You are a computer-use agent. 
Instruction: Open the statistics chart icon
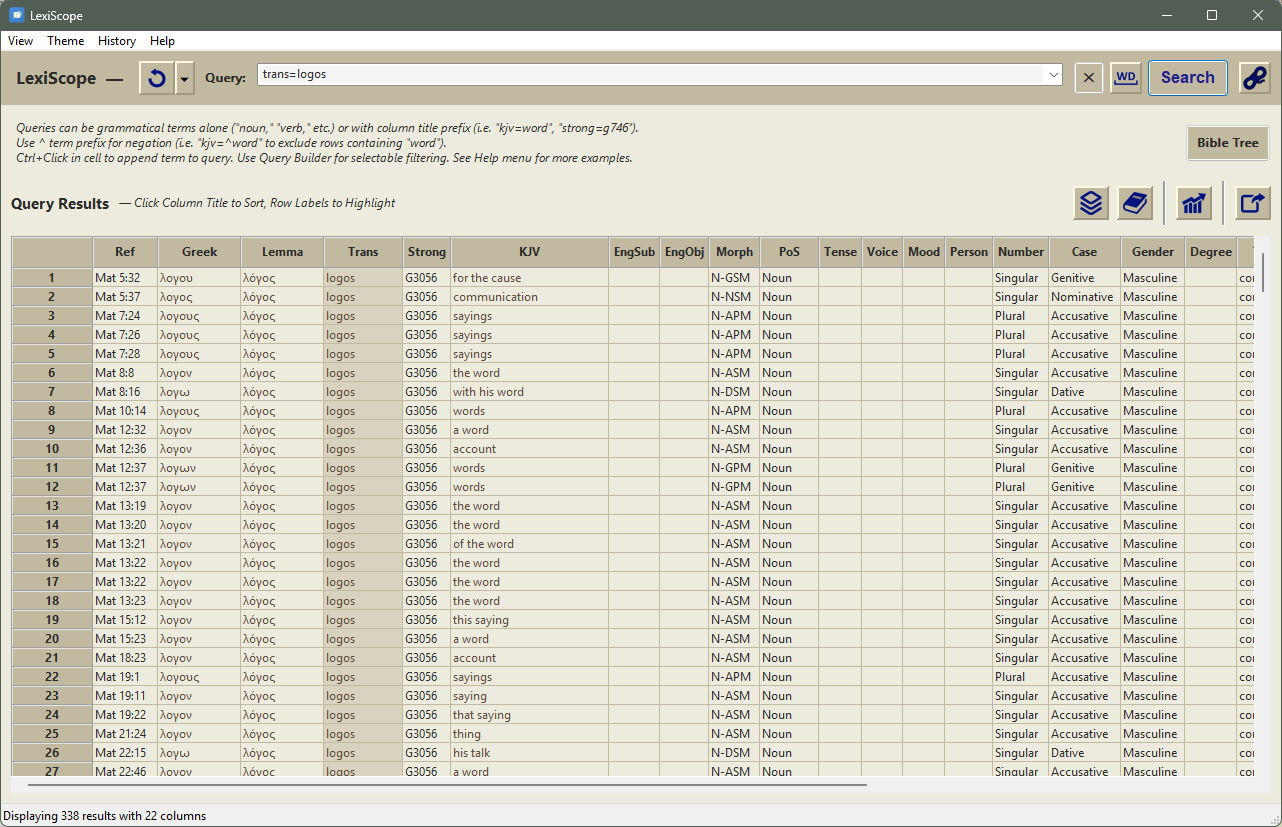[x=1193, y=203]
